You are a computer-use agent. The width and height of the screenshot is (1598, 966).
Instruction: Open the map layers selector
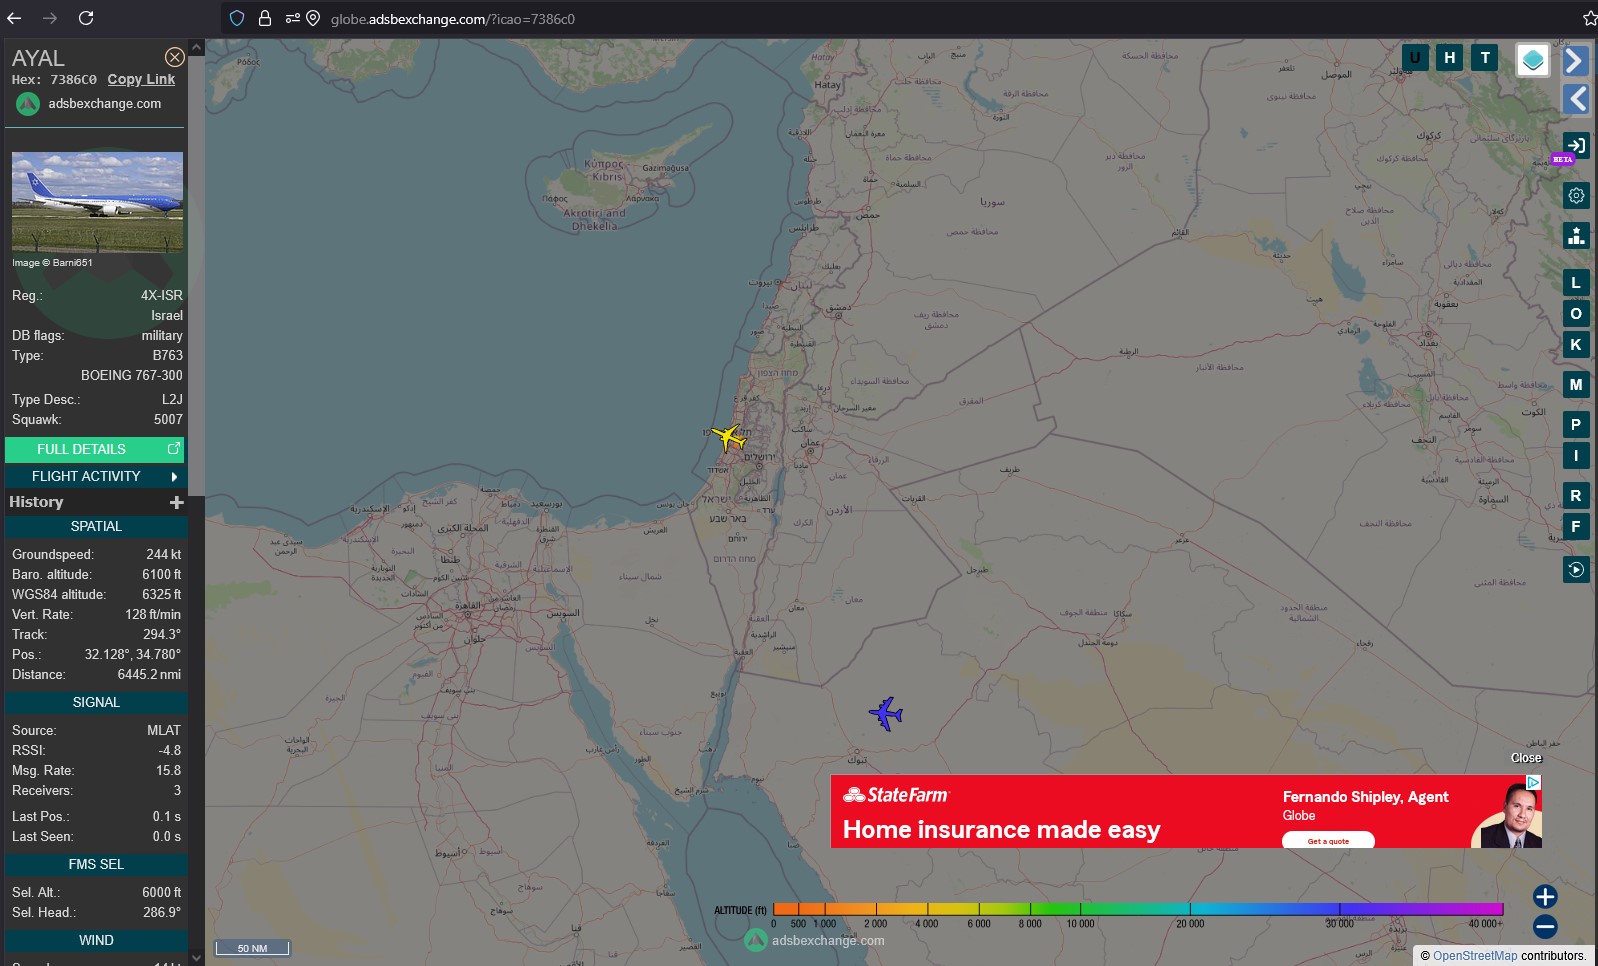point(1532,61)
